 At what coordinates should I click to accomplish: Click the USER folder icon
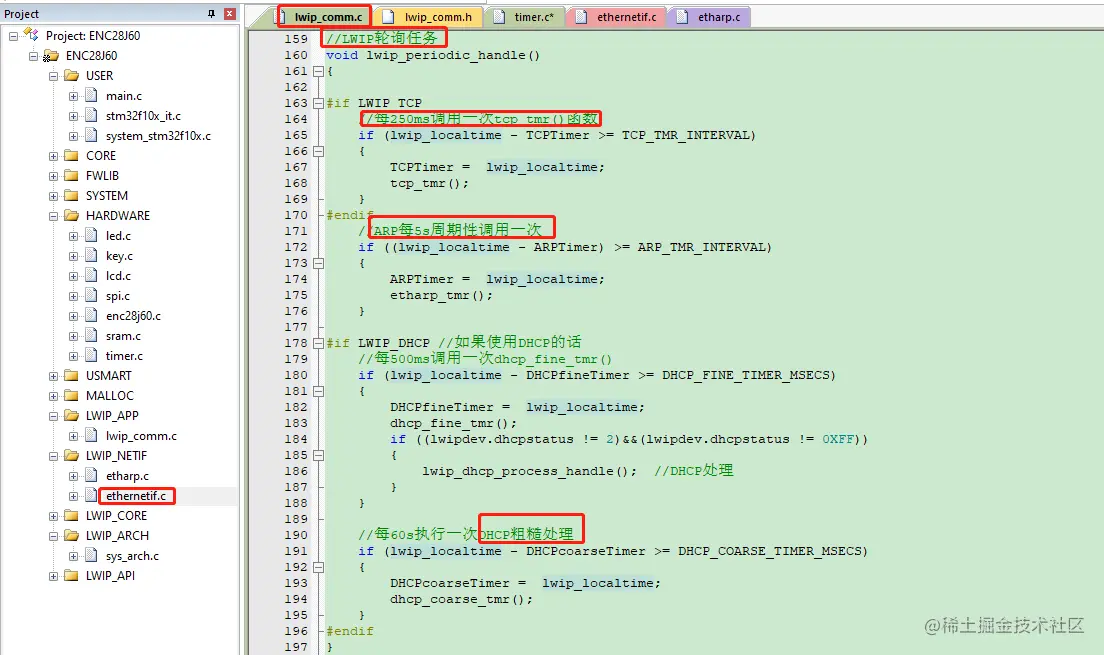pyautogui.click(x=71, y=75)
